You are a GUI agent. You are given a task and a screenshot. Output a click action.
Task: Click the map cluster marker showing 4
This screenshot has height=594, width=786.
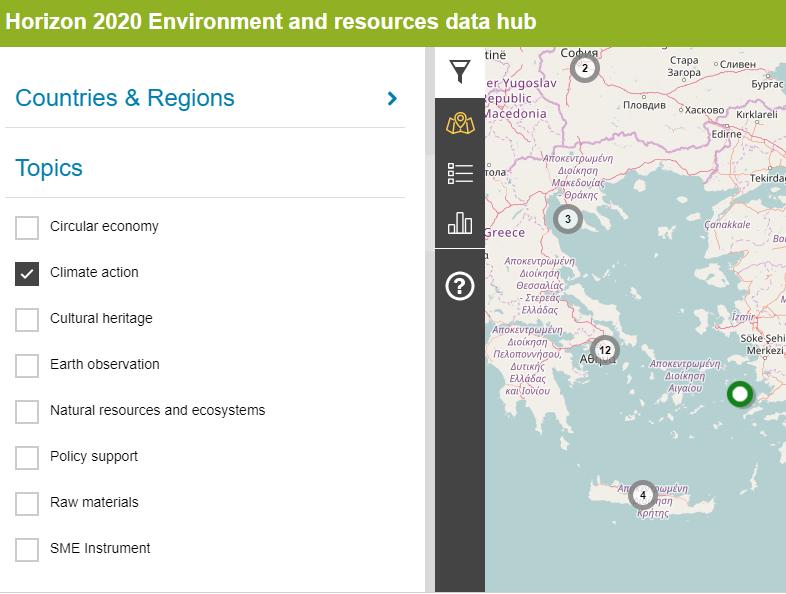click(643, 495)
